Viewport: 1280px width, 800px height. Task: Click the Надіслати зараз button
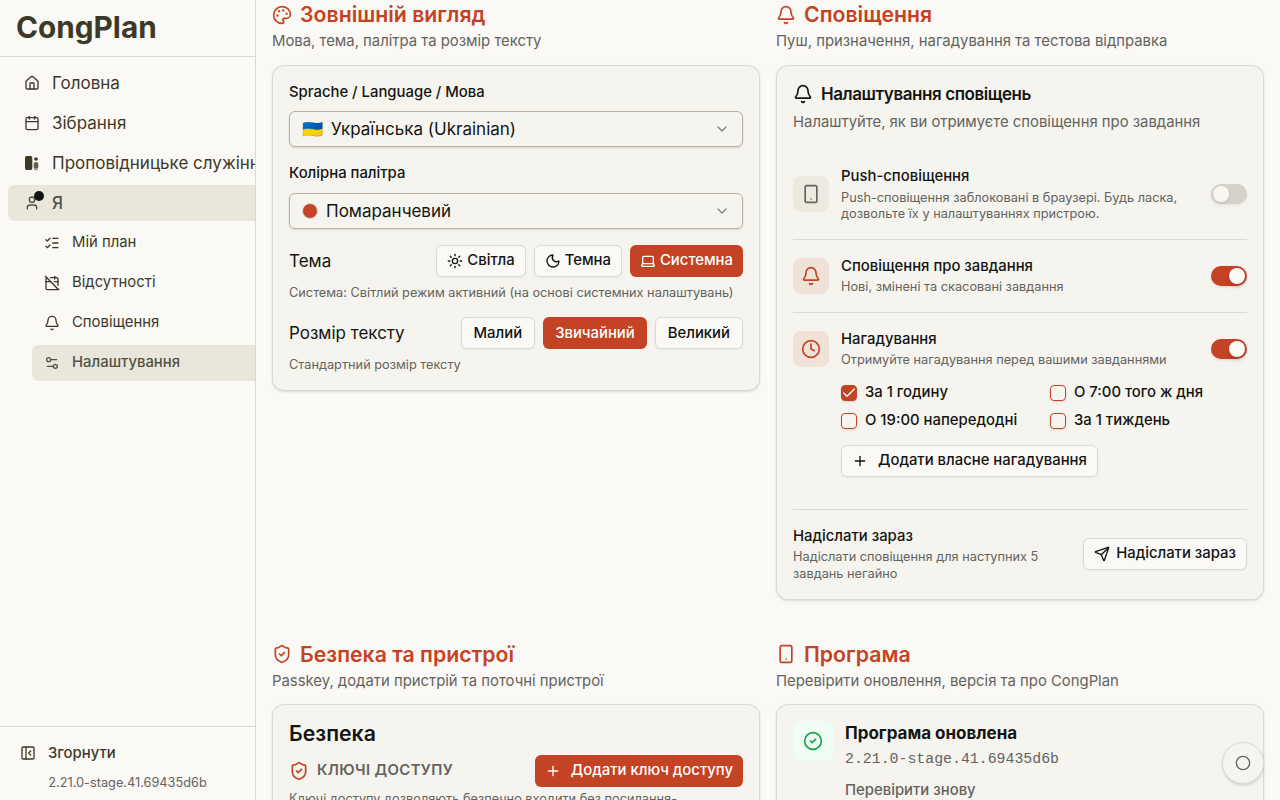click(x=1165, y=553)
